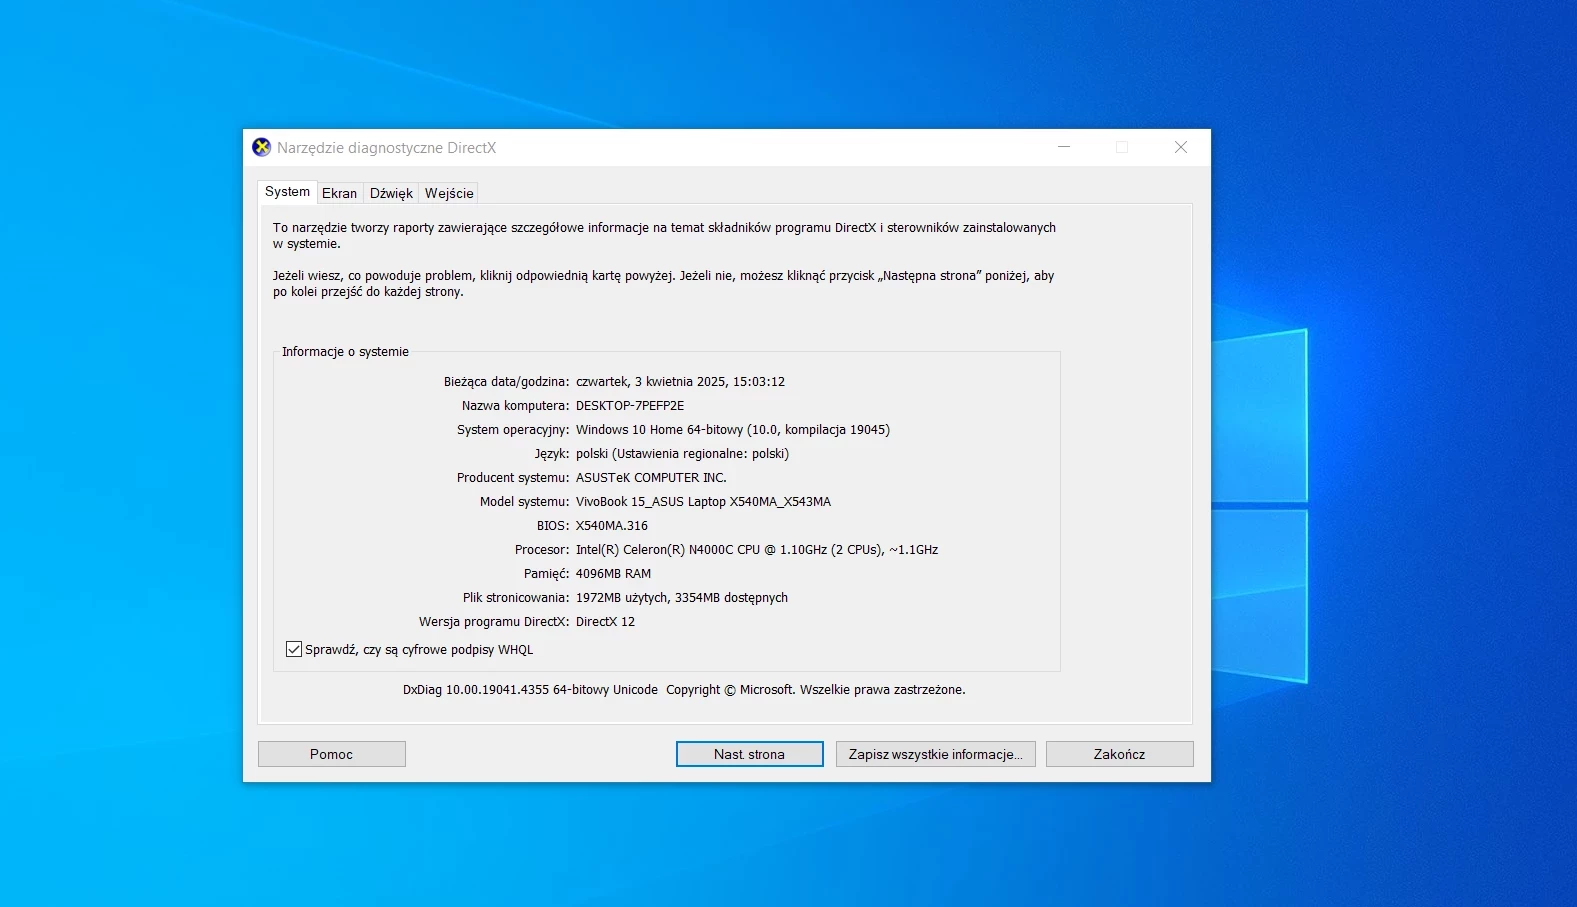Click the DirectX diagnostic tool title icon
Screen dimensions: 1577x907
(261, 147)
